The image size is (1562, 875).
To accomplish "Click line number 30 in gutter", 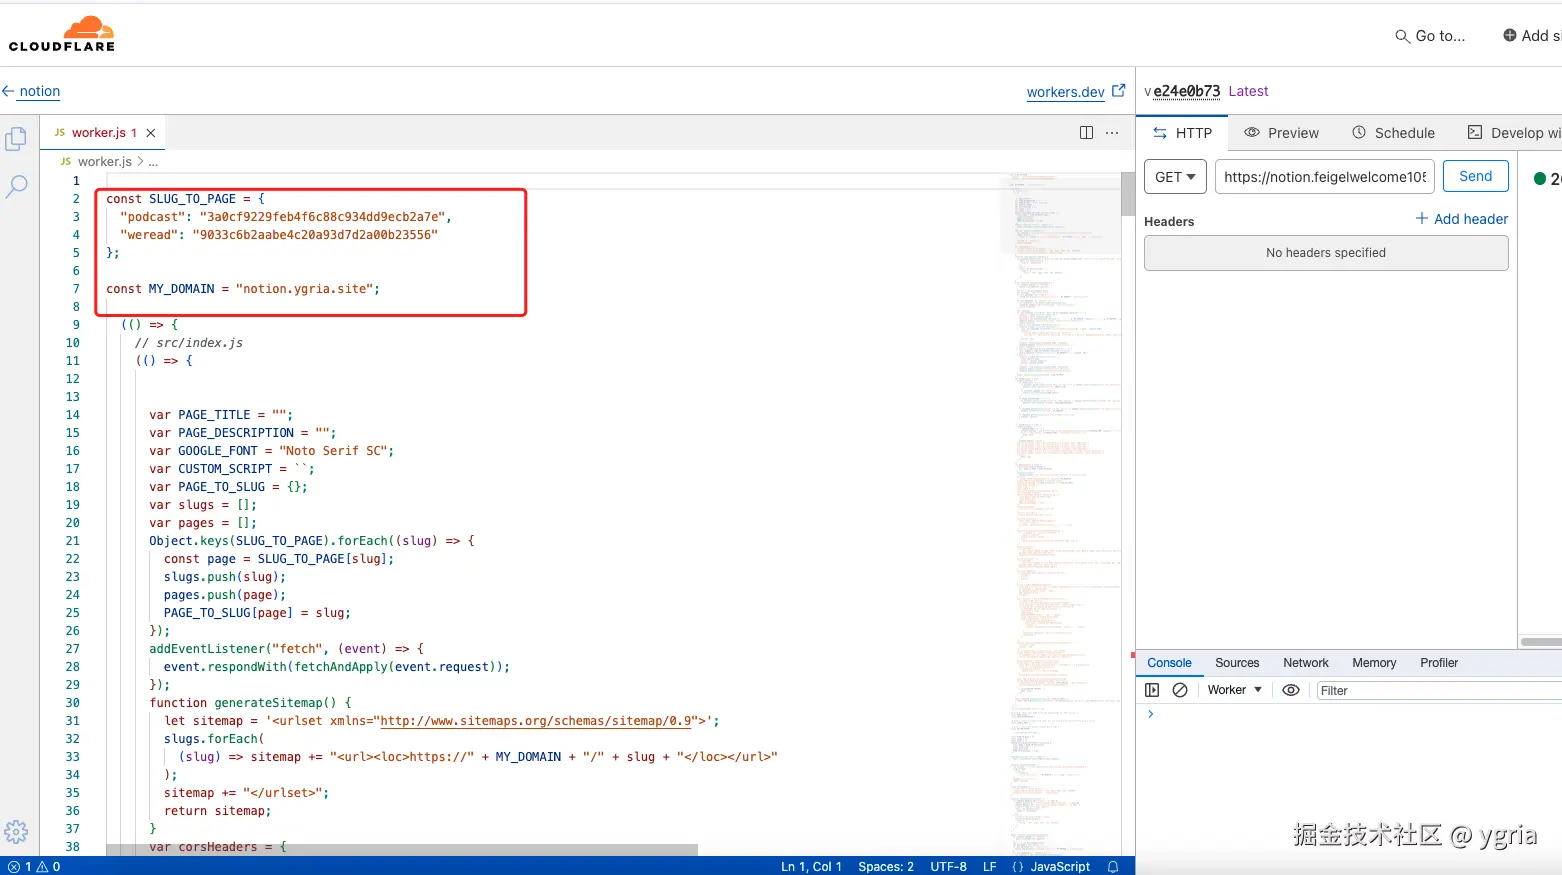I will pos(73,703).
